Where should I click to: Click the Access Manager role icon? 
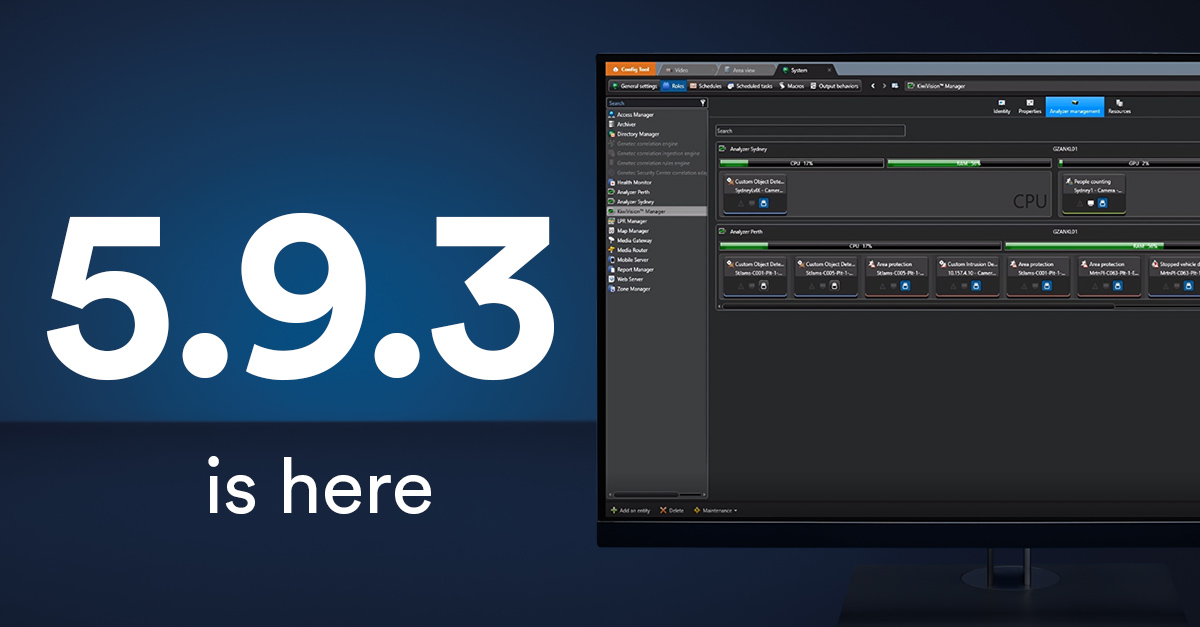[x=611, y=115]
